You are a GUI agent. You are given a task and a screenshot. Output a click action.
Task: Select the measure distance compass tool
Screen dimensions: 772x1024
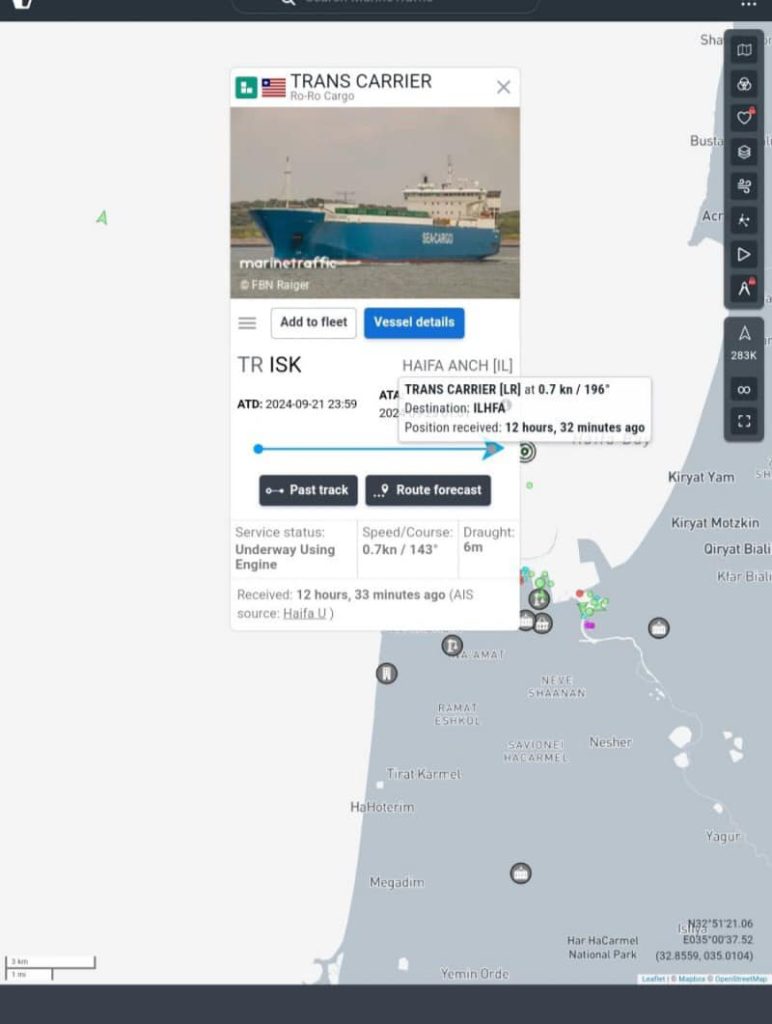coord(744,289)
